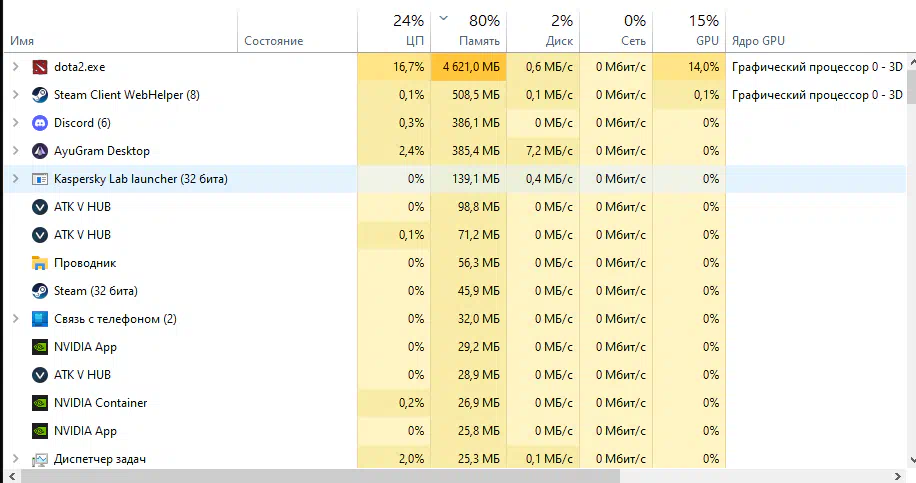The width and height of the screenshot is (916, 483).
Task: Sort processes by ЦП column
Action: tap(394, 30)
